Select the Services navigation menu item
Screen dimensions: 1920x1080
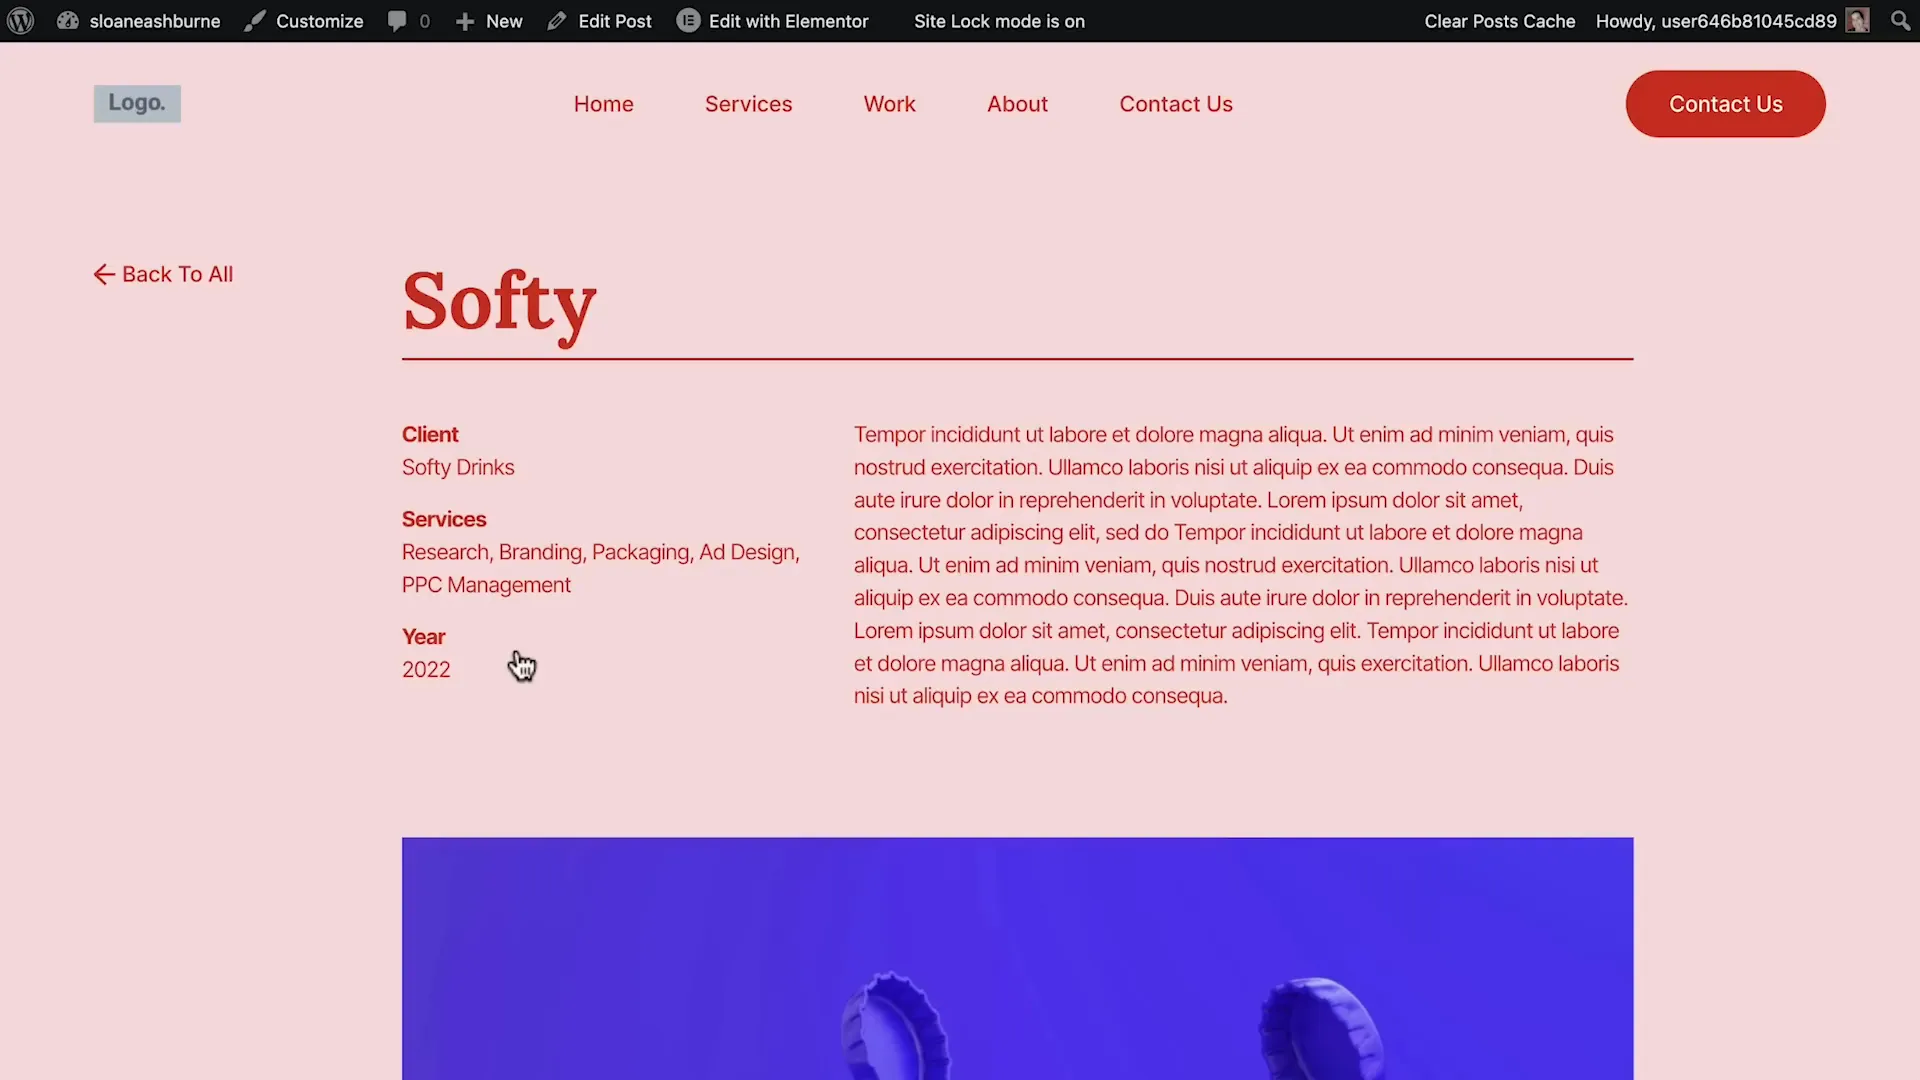(x=748, y=103)
